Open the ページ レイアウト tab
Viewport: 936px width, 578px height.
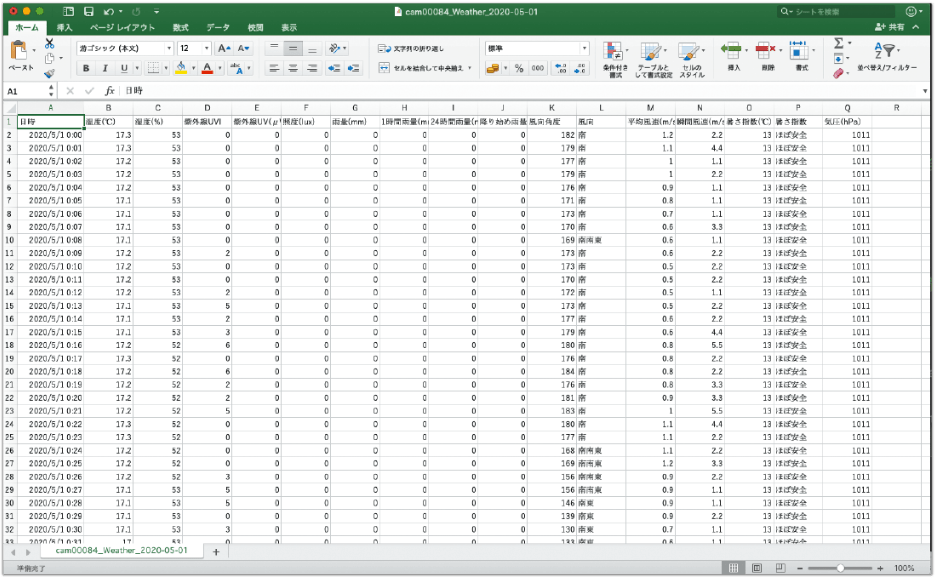122,27
